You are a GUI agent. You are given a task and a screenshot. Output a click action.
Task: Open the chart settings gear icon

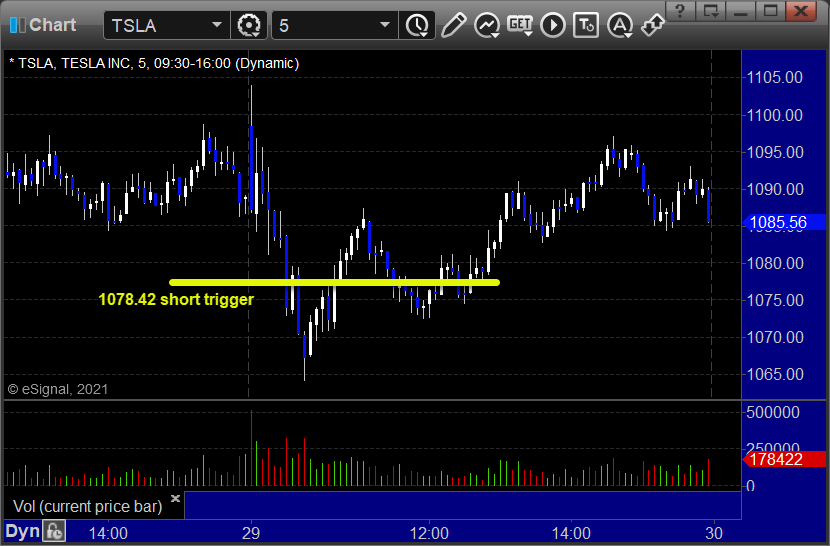pyautogui.click(x=249, y=25)
